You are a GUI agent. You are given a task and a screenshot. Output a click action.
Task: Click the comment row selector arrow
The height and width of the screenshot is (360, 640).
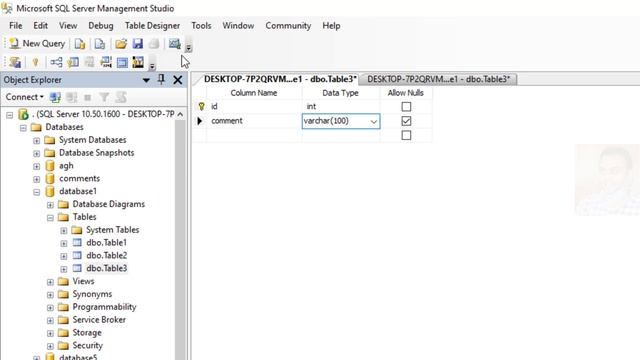200,121
